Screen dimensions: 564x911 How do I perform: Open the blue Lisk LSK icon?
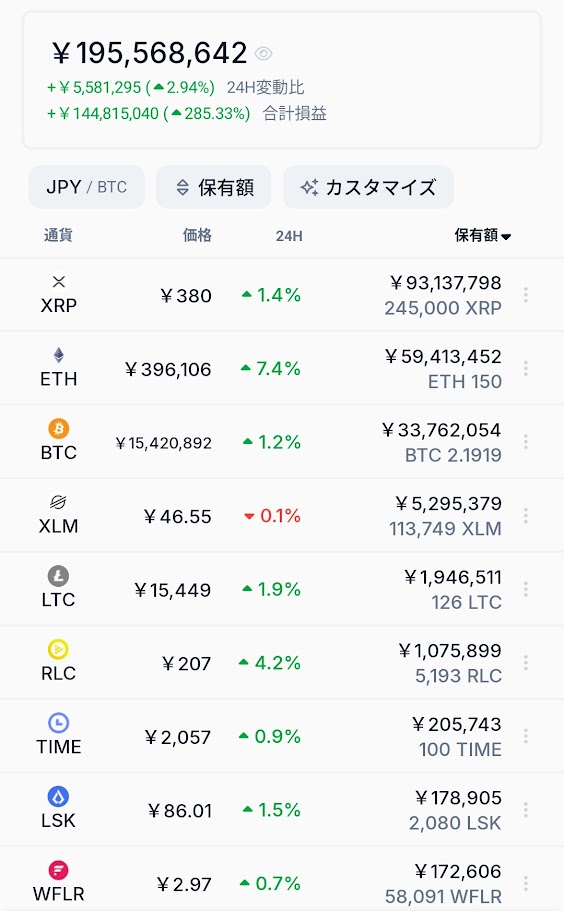click(x=59, y=797)
